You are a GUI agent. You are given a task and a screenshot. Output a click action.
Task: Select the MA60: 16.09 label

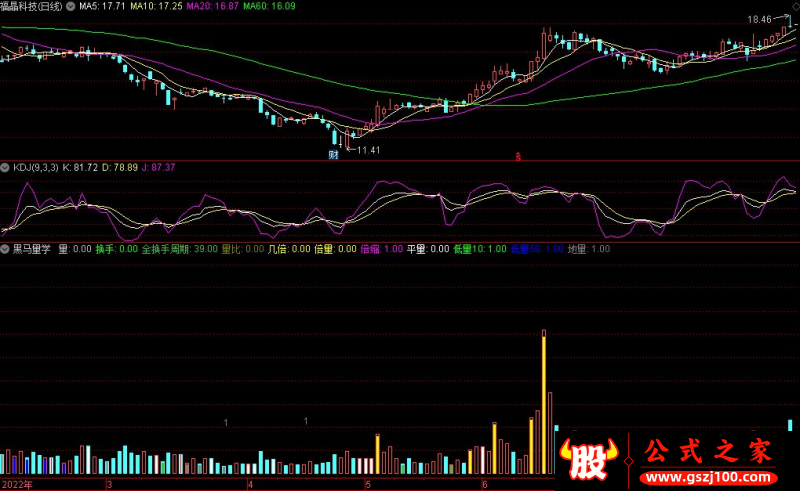pyautogui.click(x=269, y=6)
